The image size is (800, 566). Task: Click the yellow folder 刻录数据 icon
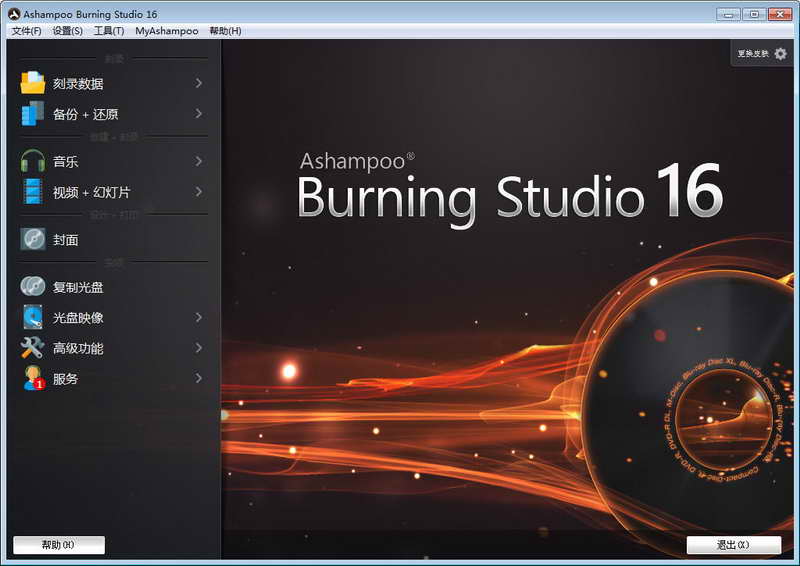click(33, 83)
